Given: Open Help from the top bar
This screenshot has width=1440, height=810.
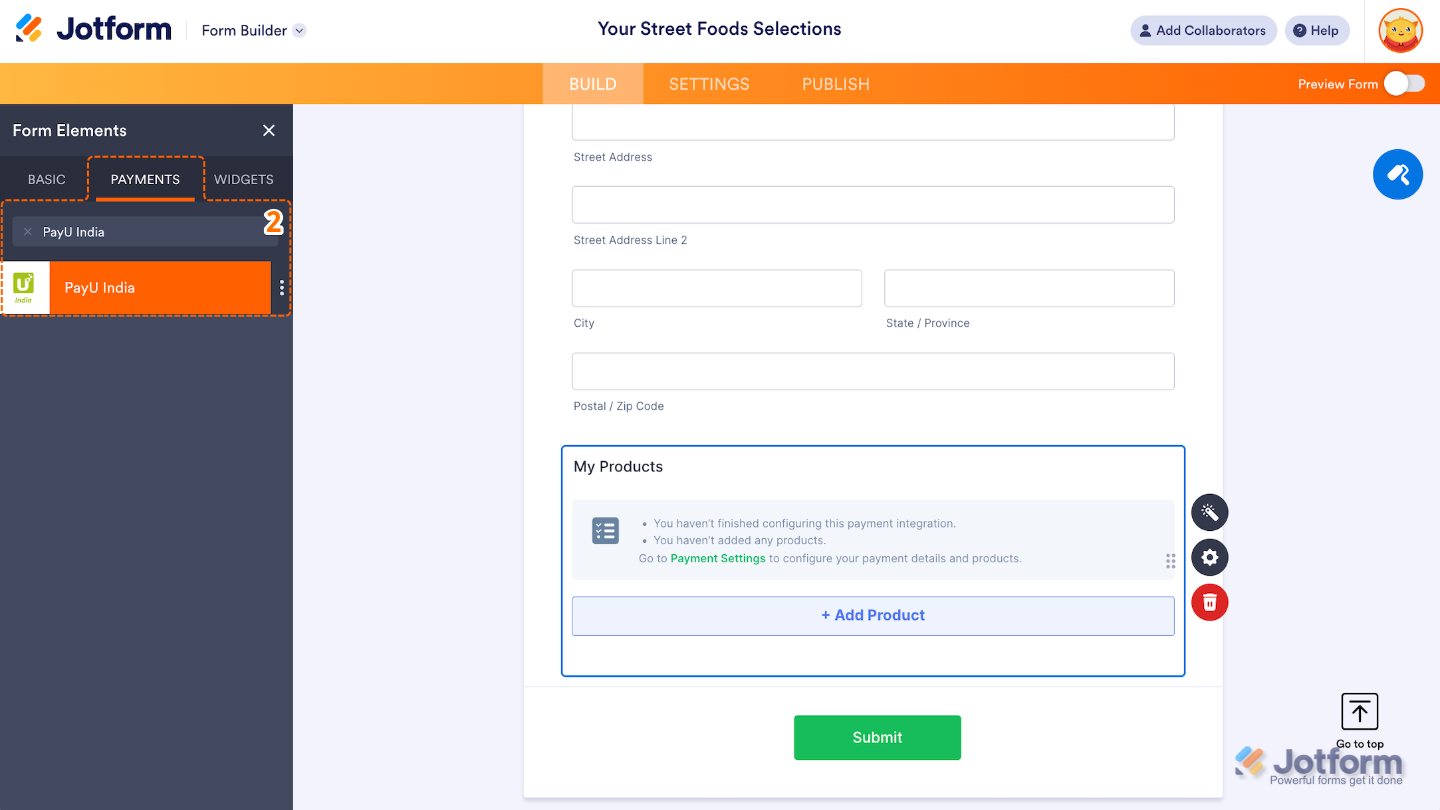Looking at the screenshot, I should 1316,30.
